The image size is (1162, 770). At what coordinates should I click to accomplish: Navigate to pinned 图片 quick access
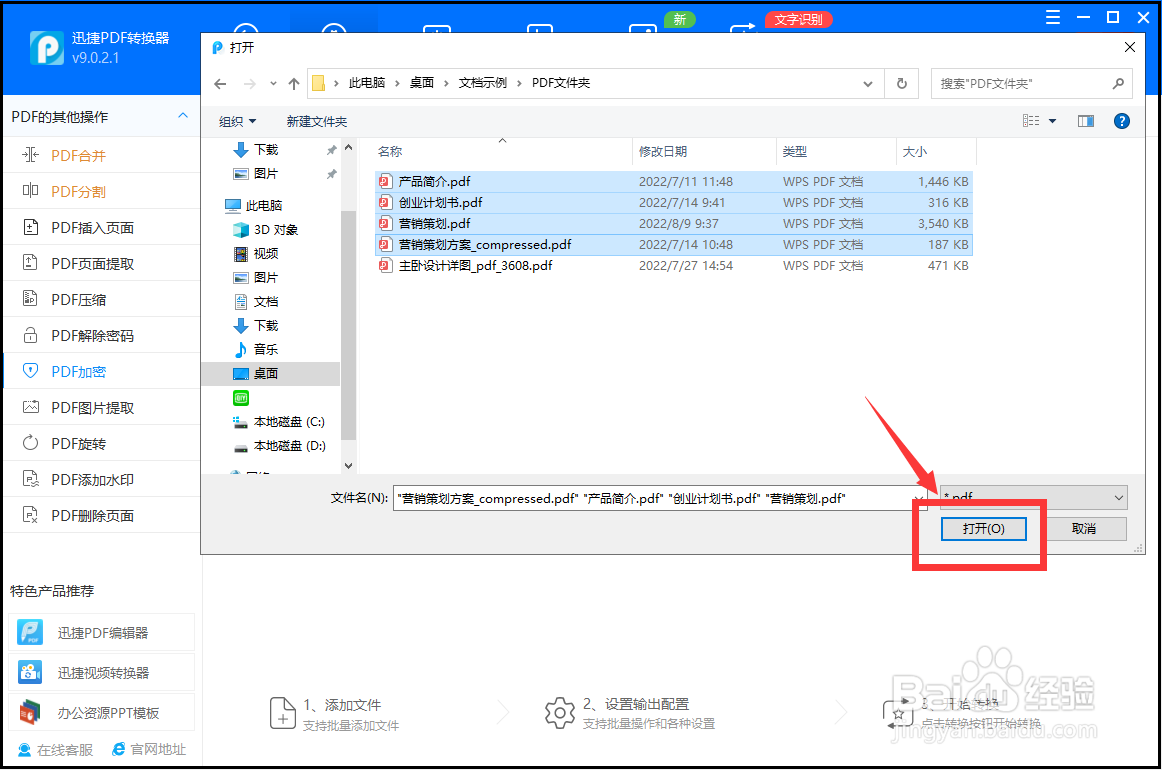pos(265,173)
